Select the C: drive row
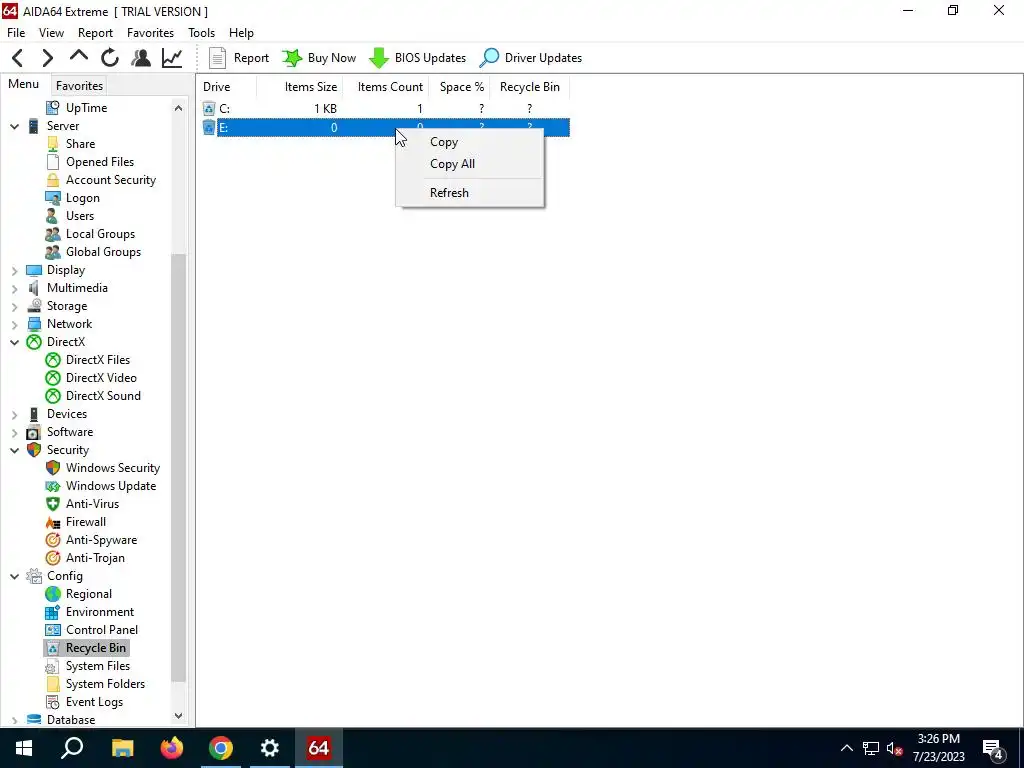 pos(385,108)
